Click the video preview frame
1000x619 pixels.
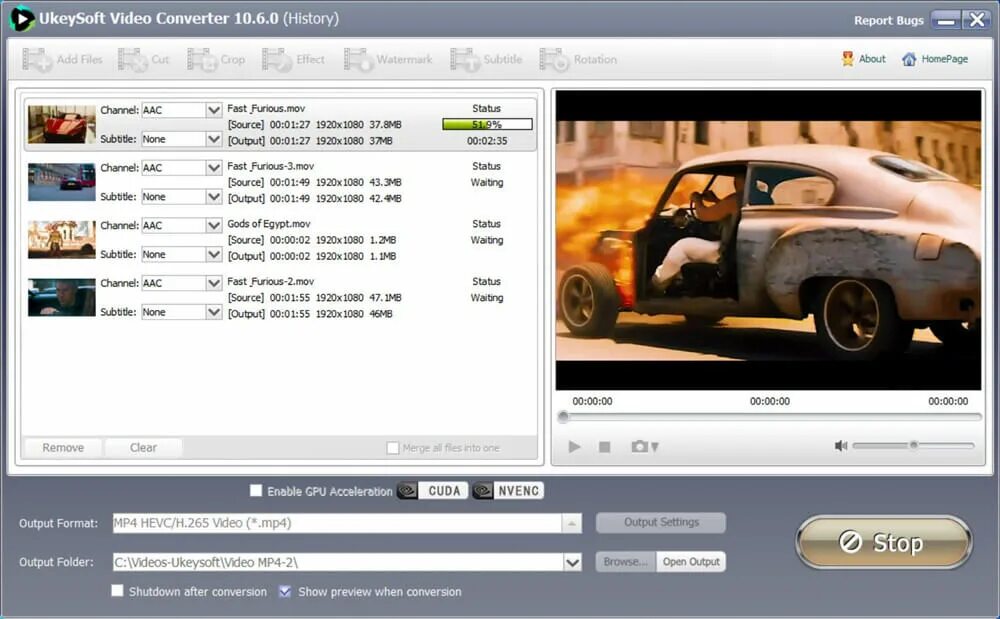[768, 240]
